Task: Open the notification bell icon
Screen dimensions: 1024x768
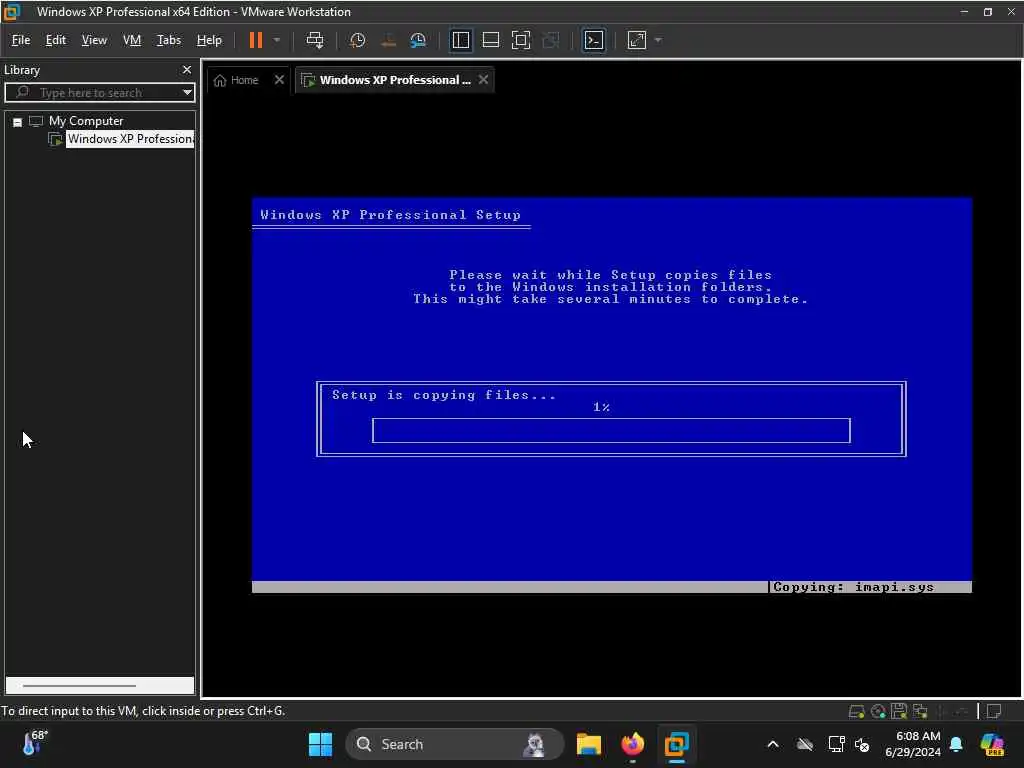Action: (956, 744)
